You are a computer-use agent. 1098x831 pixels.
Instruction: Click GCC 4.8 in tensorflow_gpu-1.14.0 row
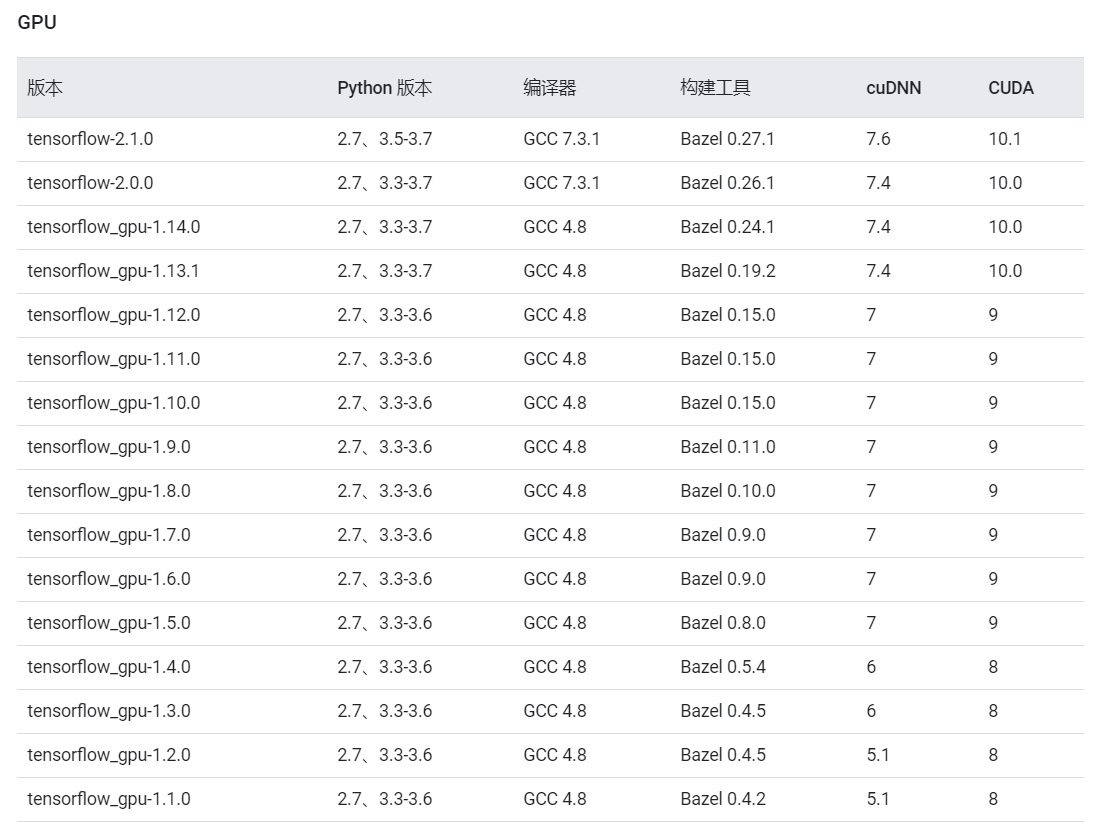tap(555, 227)
